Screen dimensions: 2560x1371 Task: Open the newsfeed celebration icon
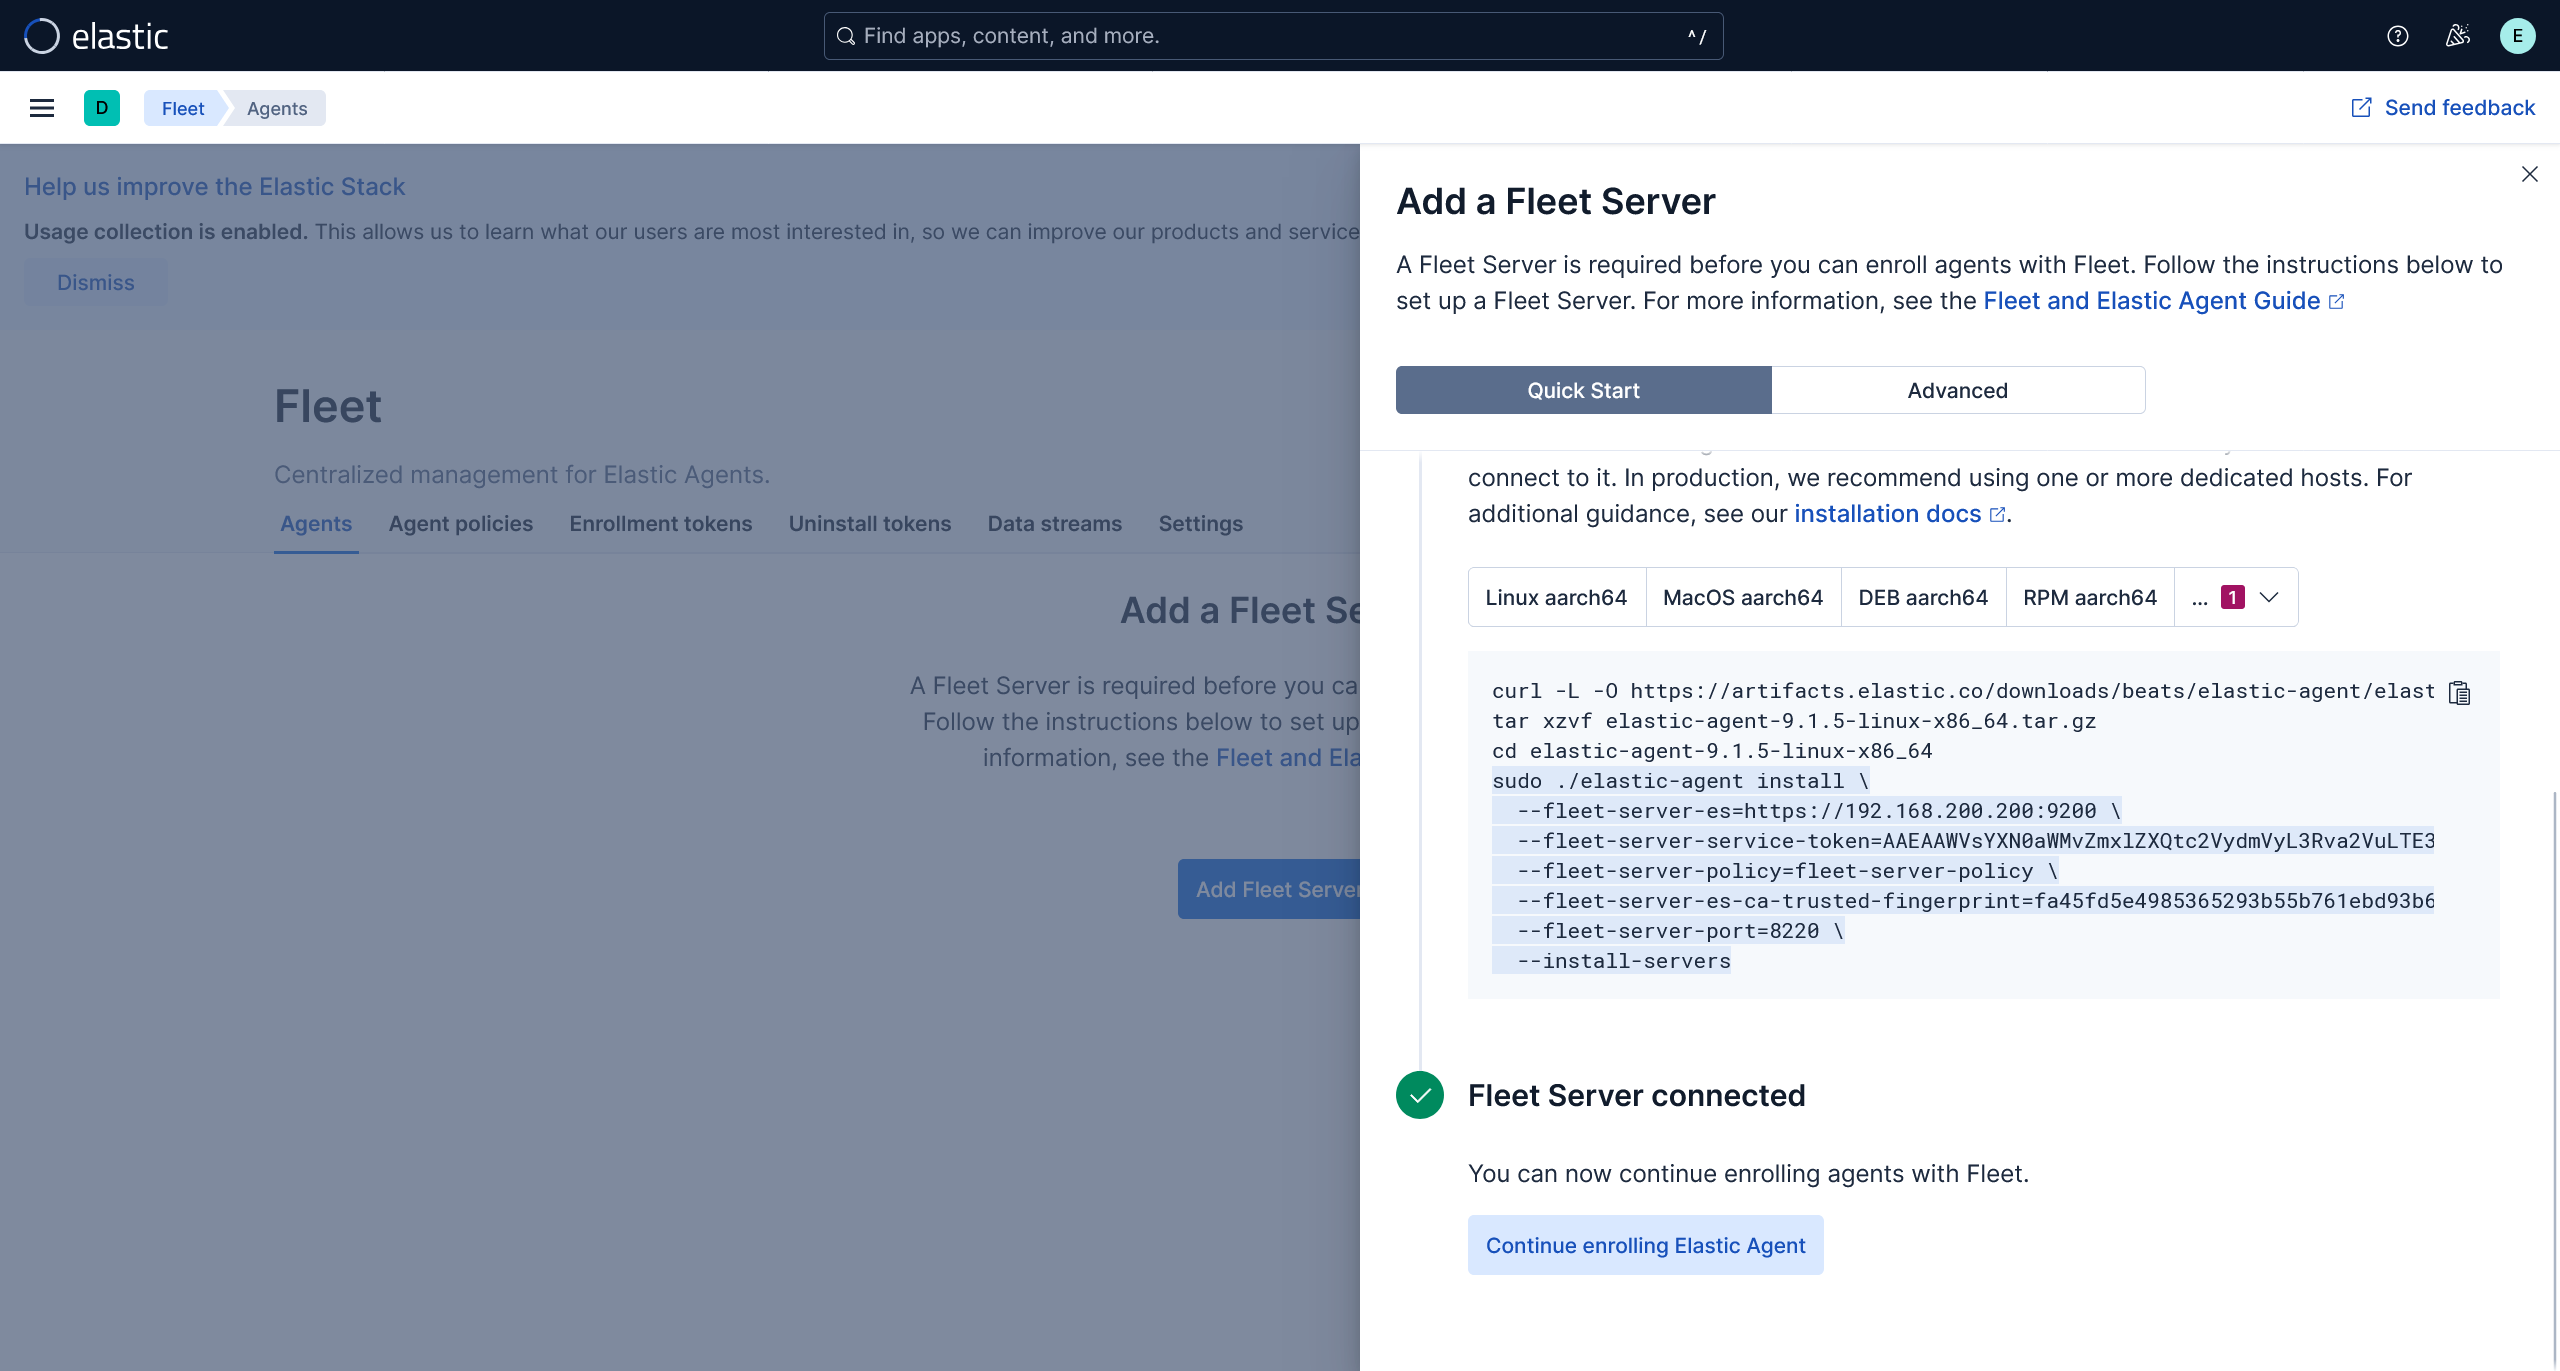2457,36
